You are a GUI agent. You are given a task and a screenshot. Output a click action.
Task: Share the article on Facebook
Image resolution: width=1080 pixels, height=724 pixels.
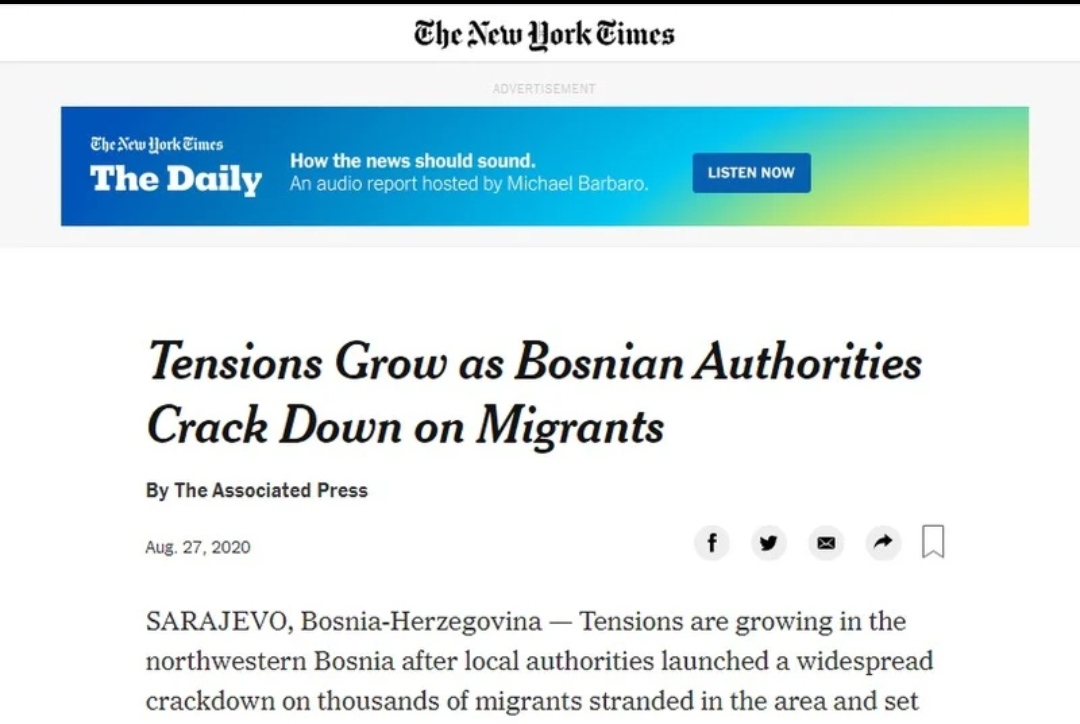[x=712, y=543]
